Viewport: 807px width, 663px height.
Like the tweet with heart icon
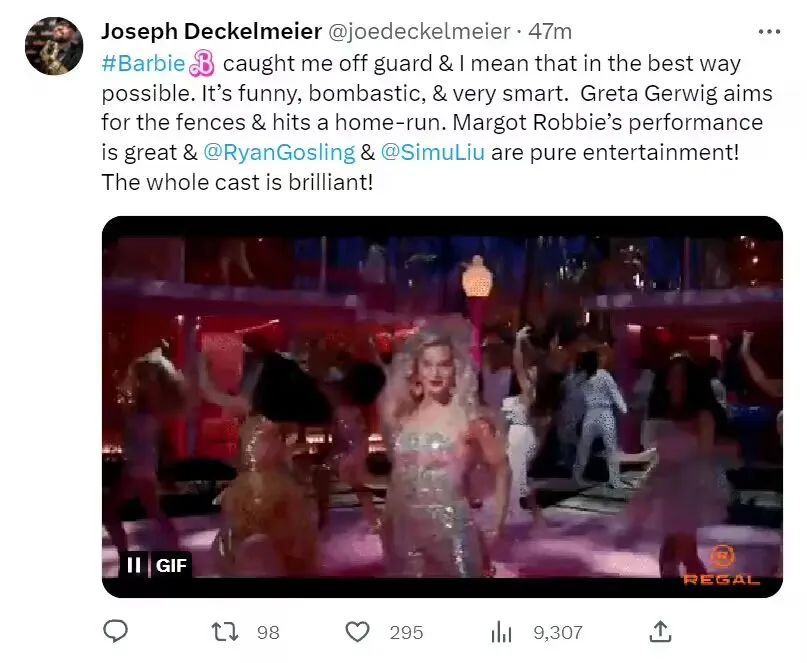point(357,632)
